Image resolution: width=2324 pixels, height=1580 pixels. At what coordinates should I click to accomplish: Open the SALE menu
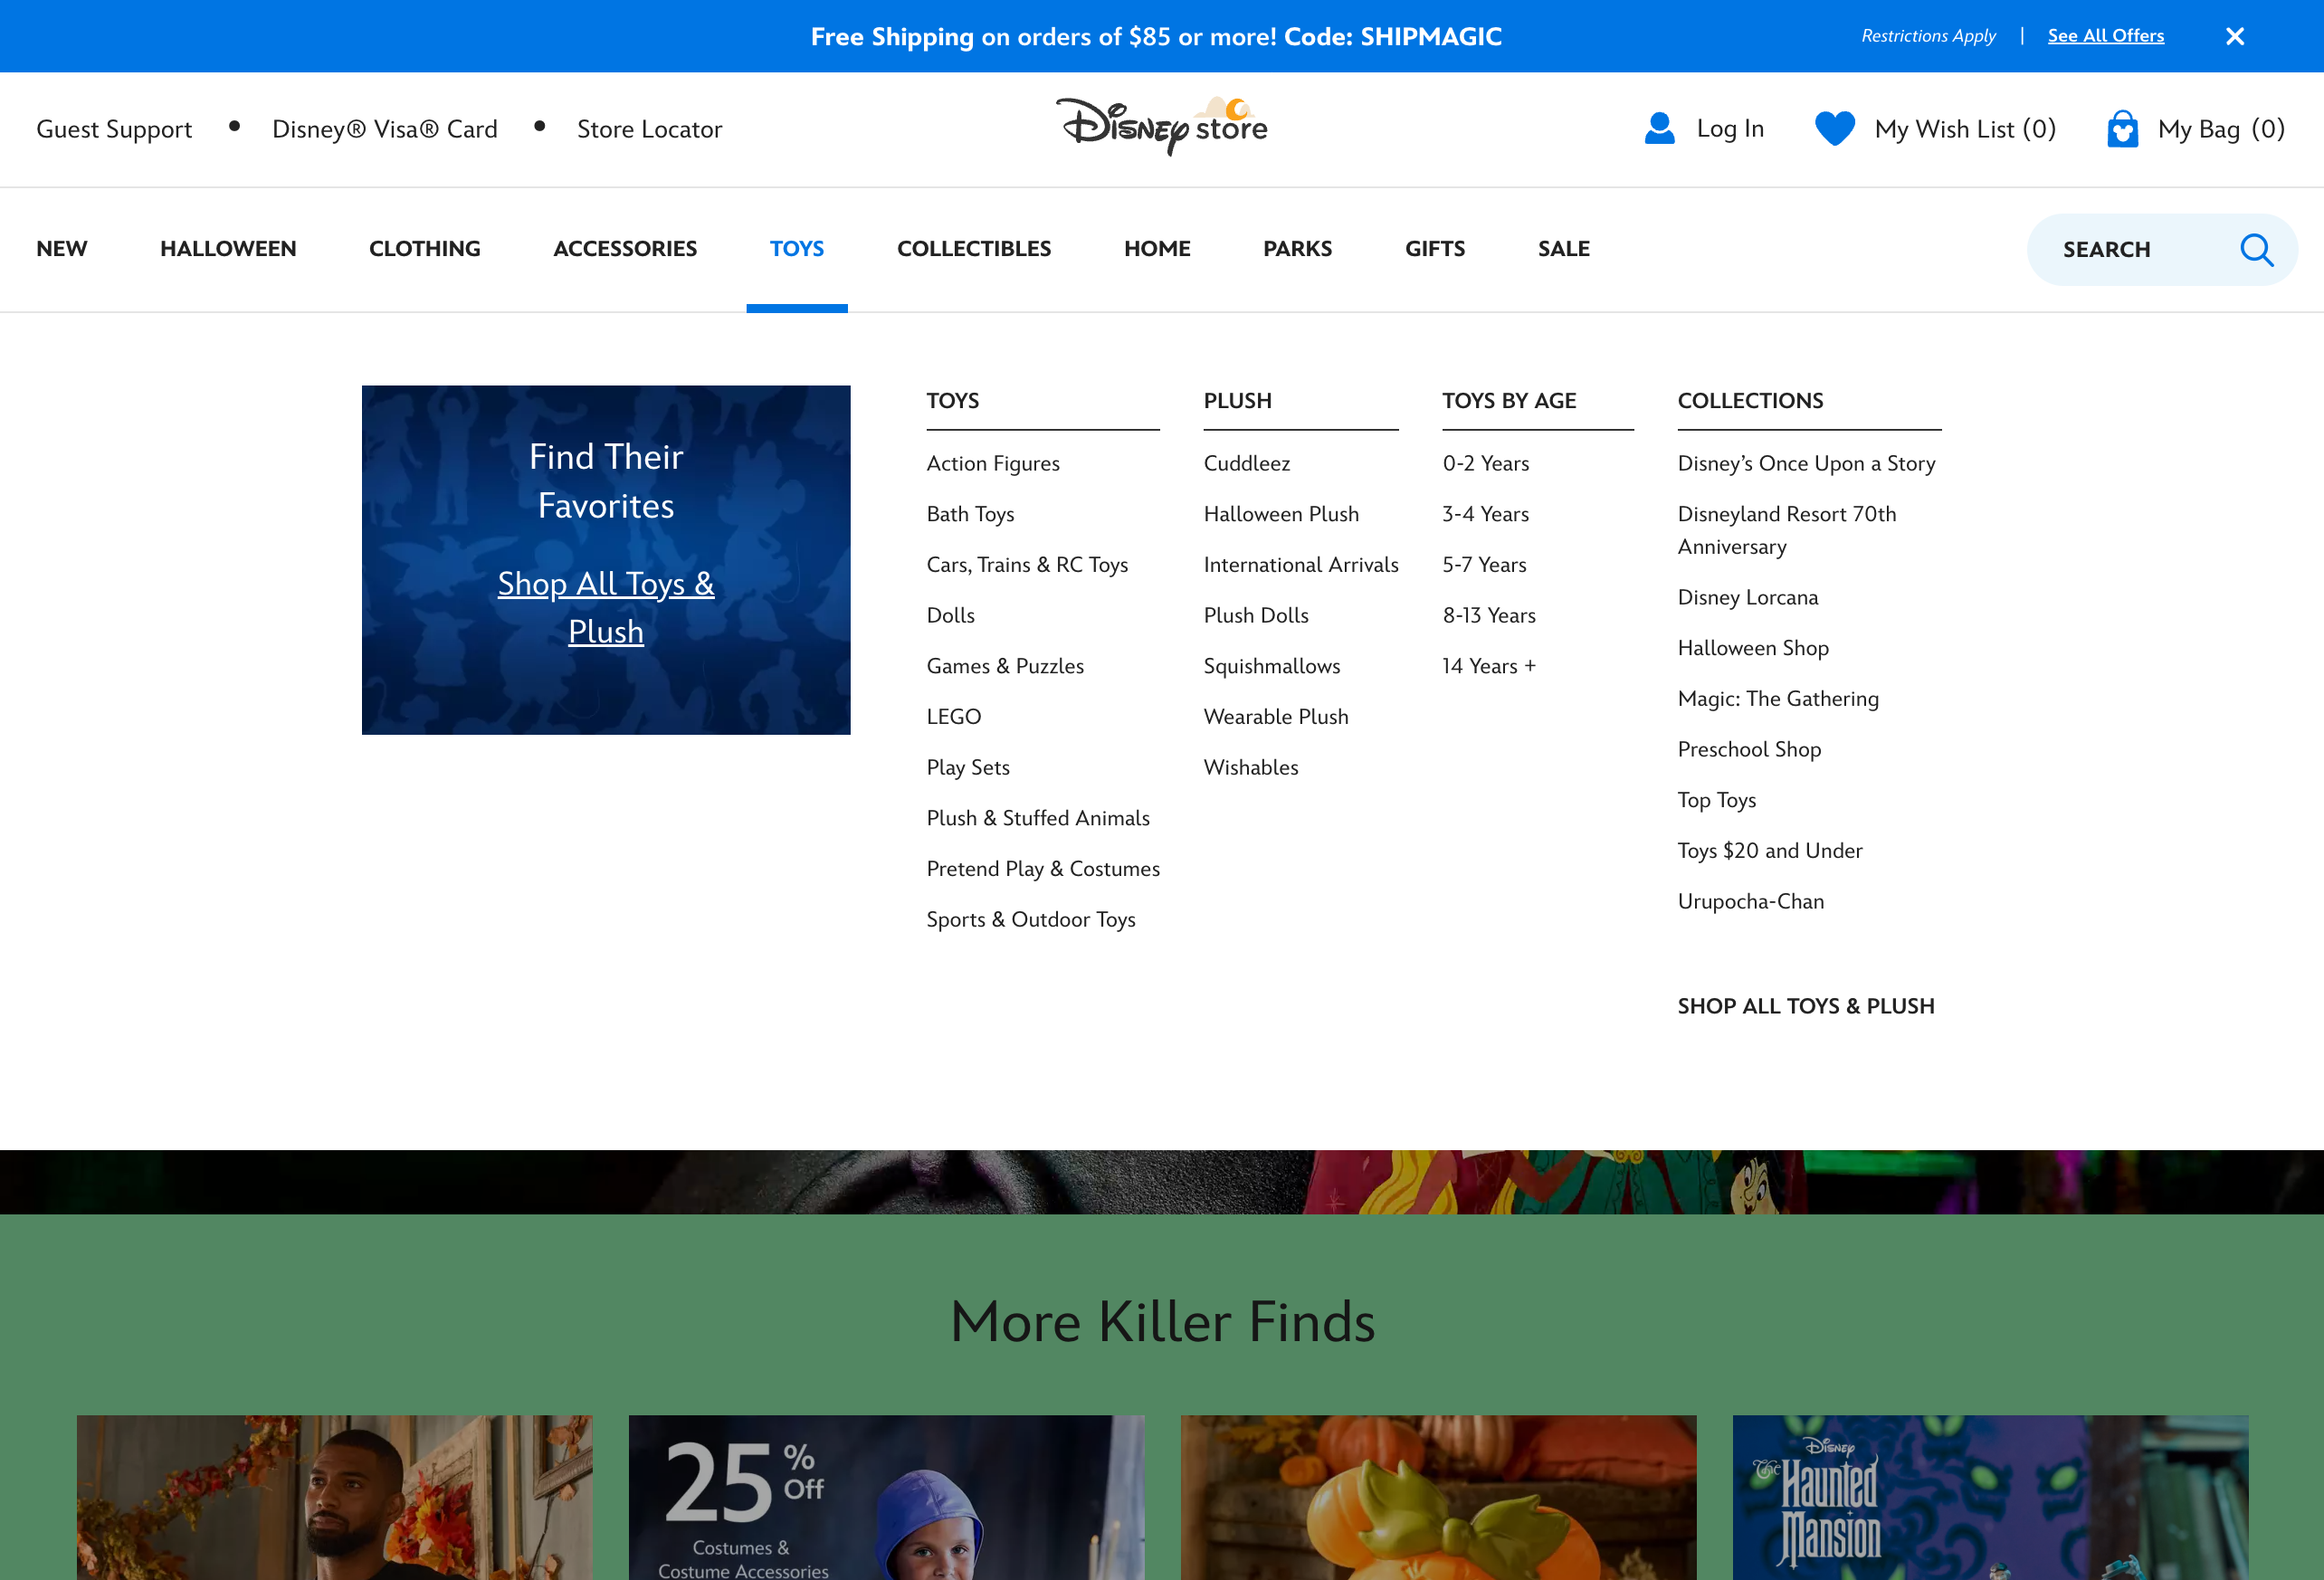pyautogui.click(x=1563, y=249)
